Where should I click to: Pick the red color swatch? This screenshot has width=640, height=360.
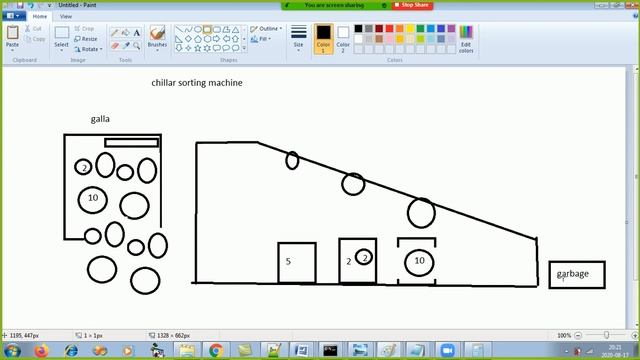389,28
